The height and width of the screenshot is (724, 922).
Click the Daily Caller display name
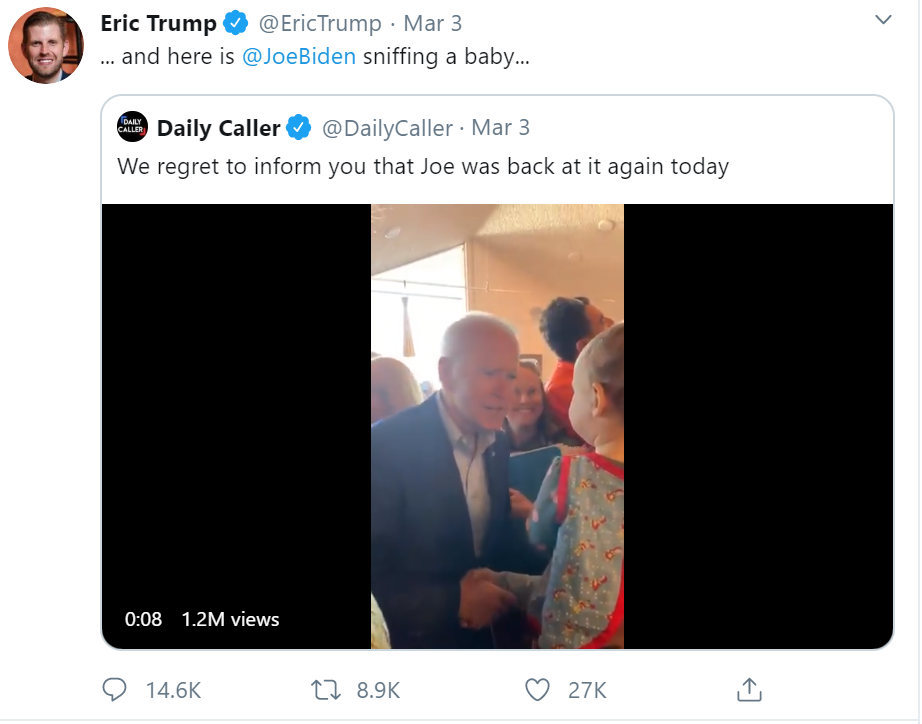[x=218, y=128]
